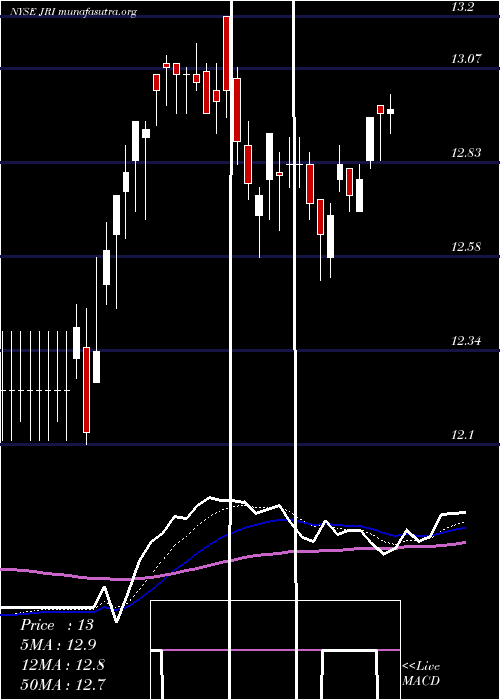Click the 12.83 price axis label

click(466, 153)
